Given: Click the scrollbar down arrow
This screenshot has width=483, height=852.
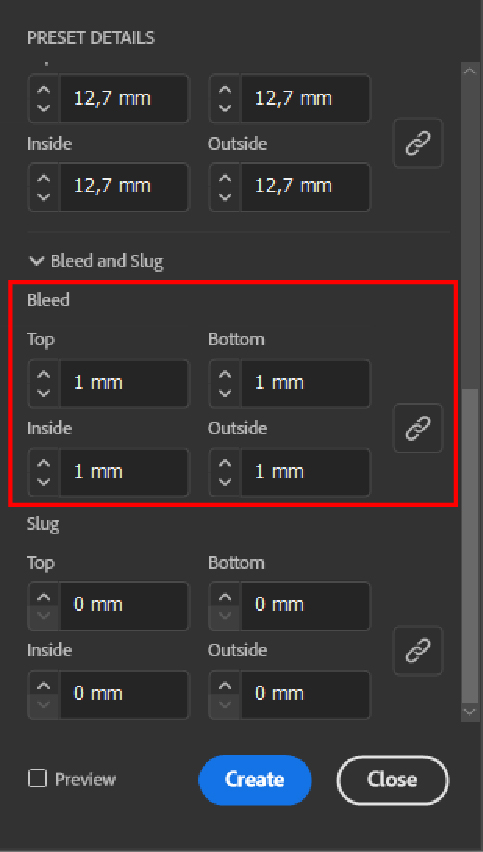Looking at the screenshot, I should [469, 711].
